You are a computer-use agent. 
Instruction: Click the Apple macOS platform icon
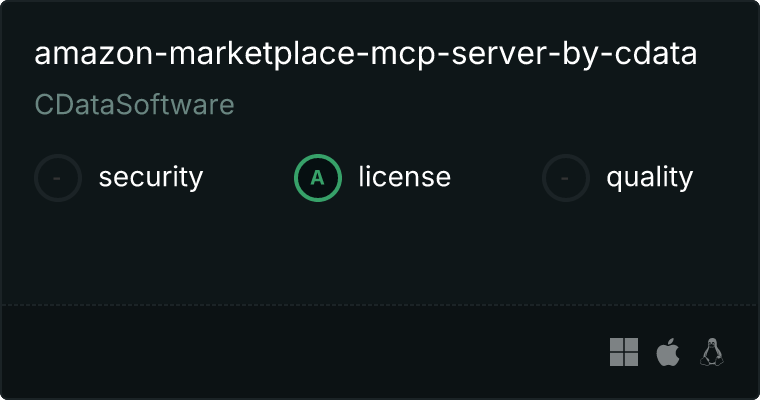pos(668,352)
